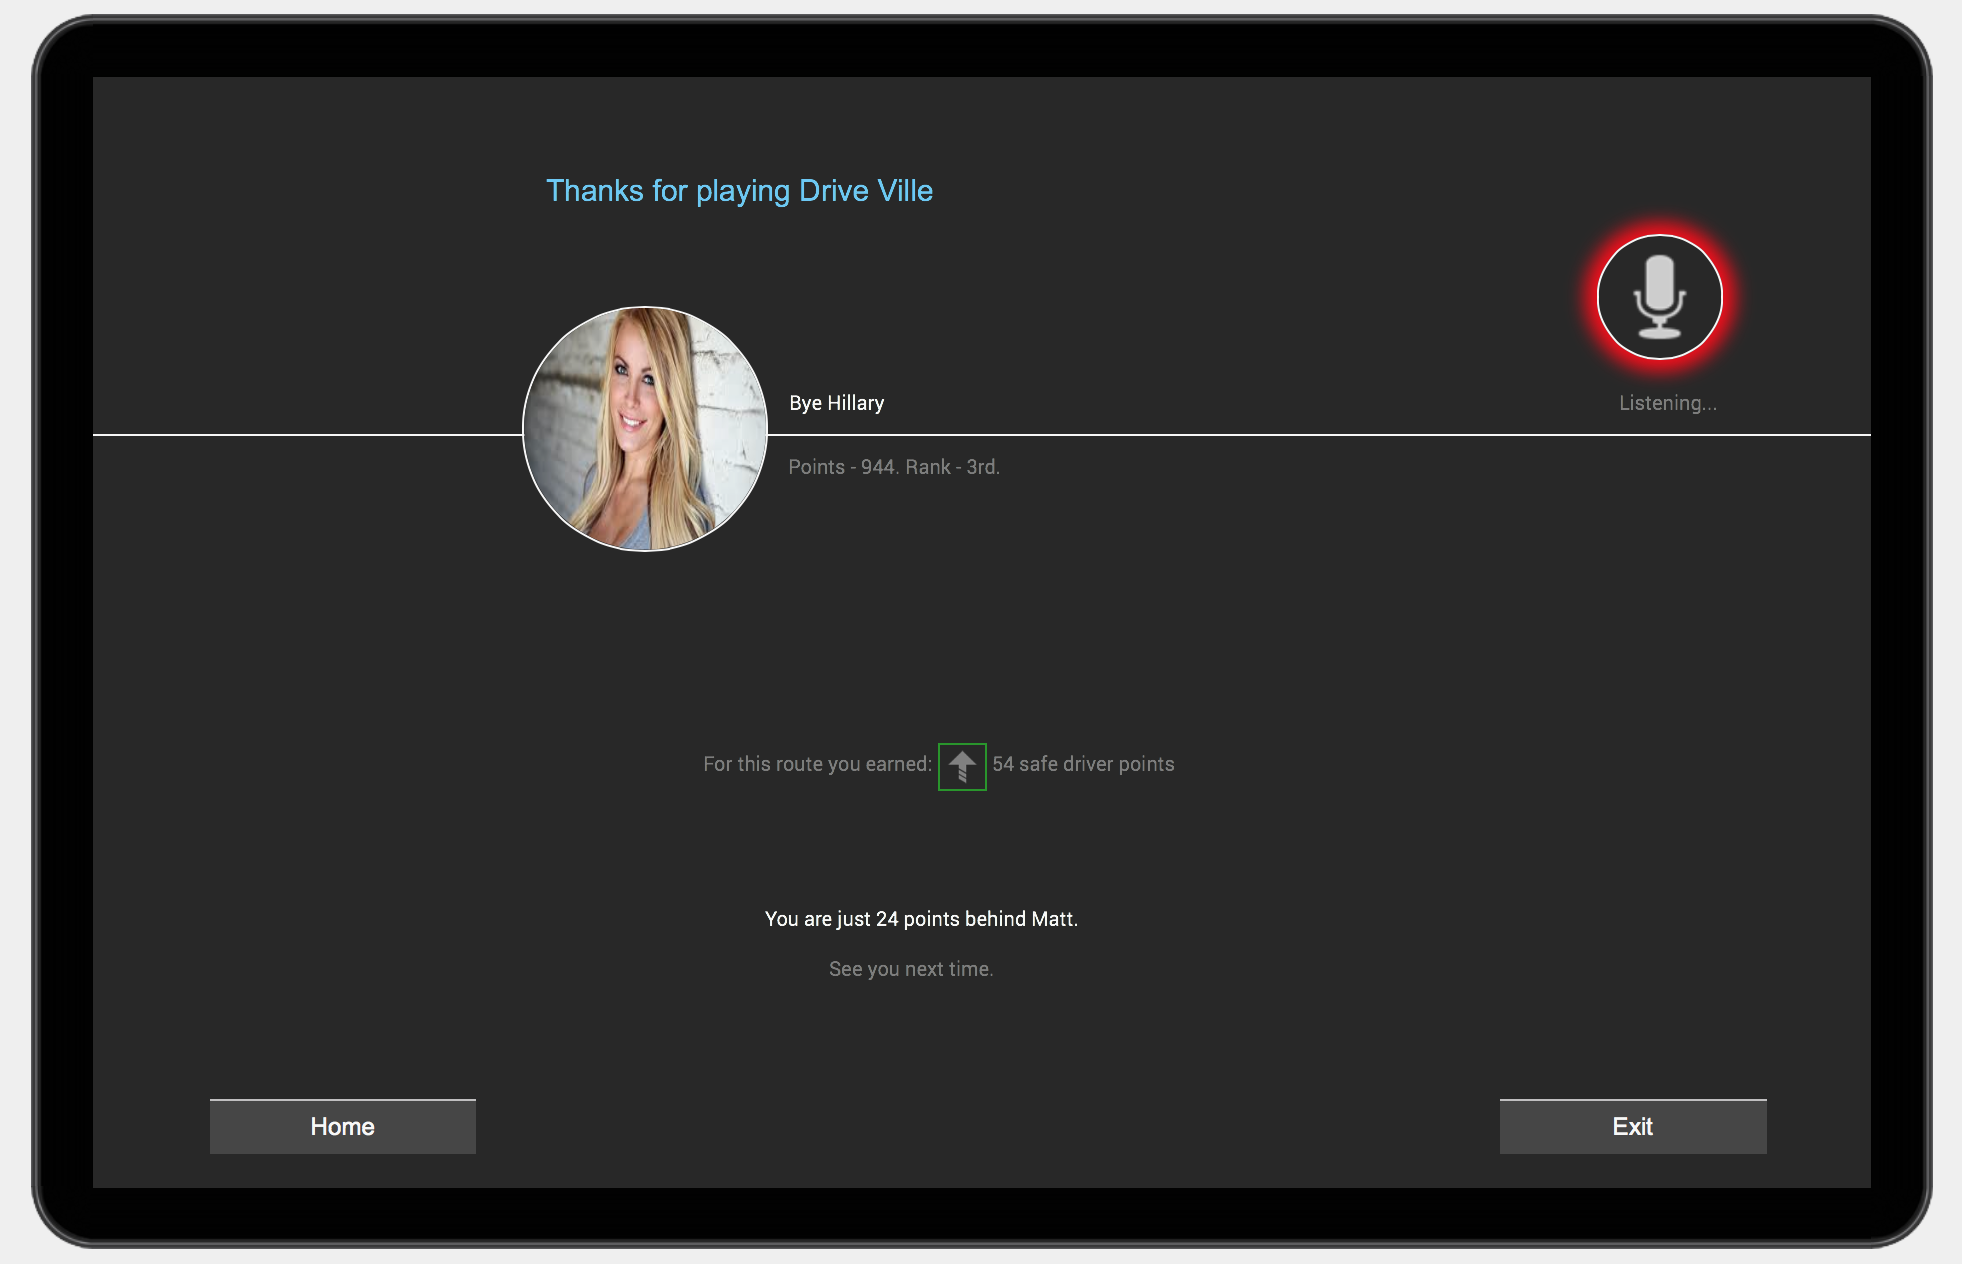
Task: Click the "You are just 24 points" message
Action: coord(860,919)
